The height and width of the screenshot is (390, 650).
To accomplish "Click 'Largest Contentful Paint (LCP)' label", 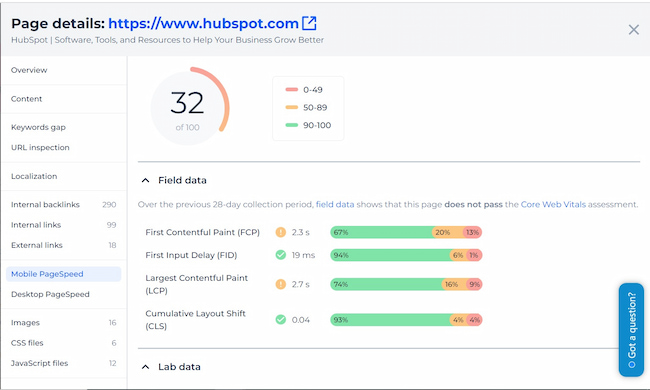I will point(196,284).
